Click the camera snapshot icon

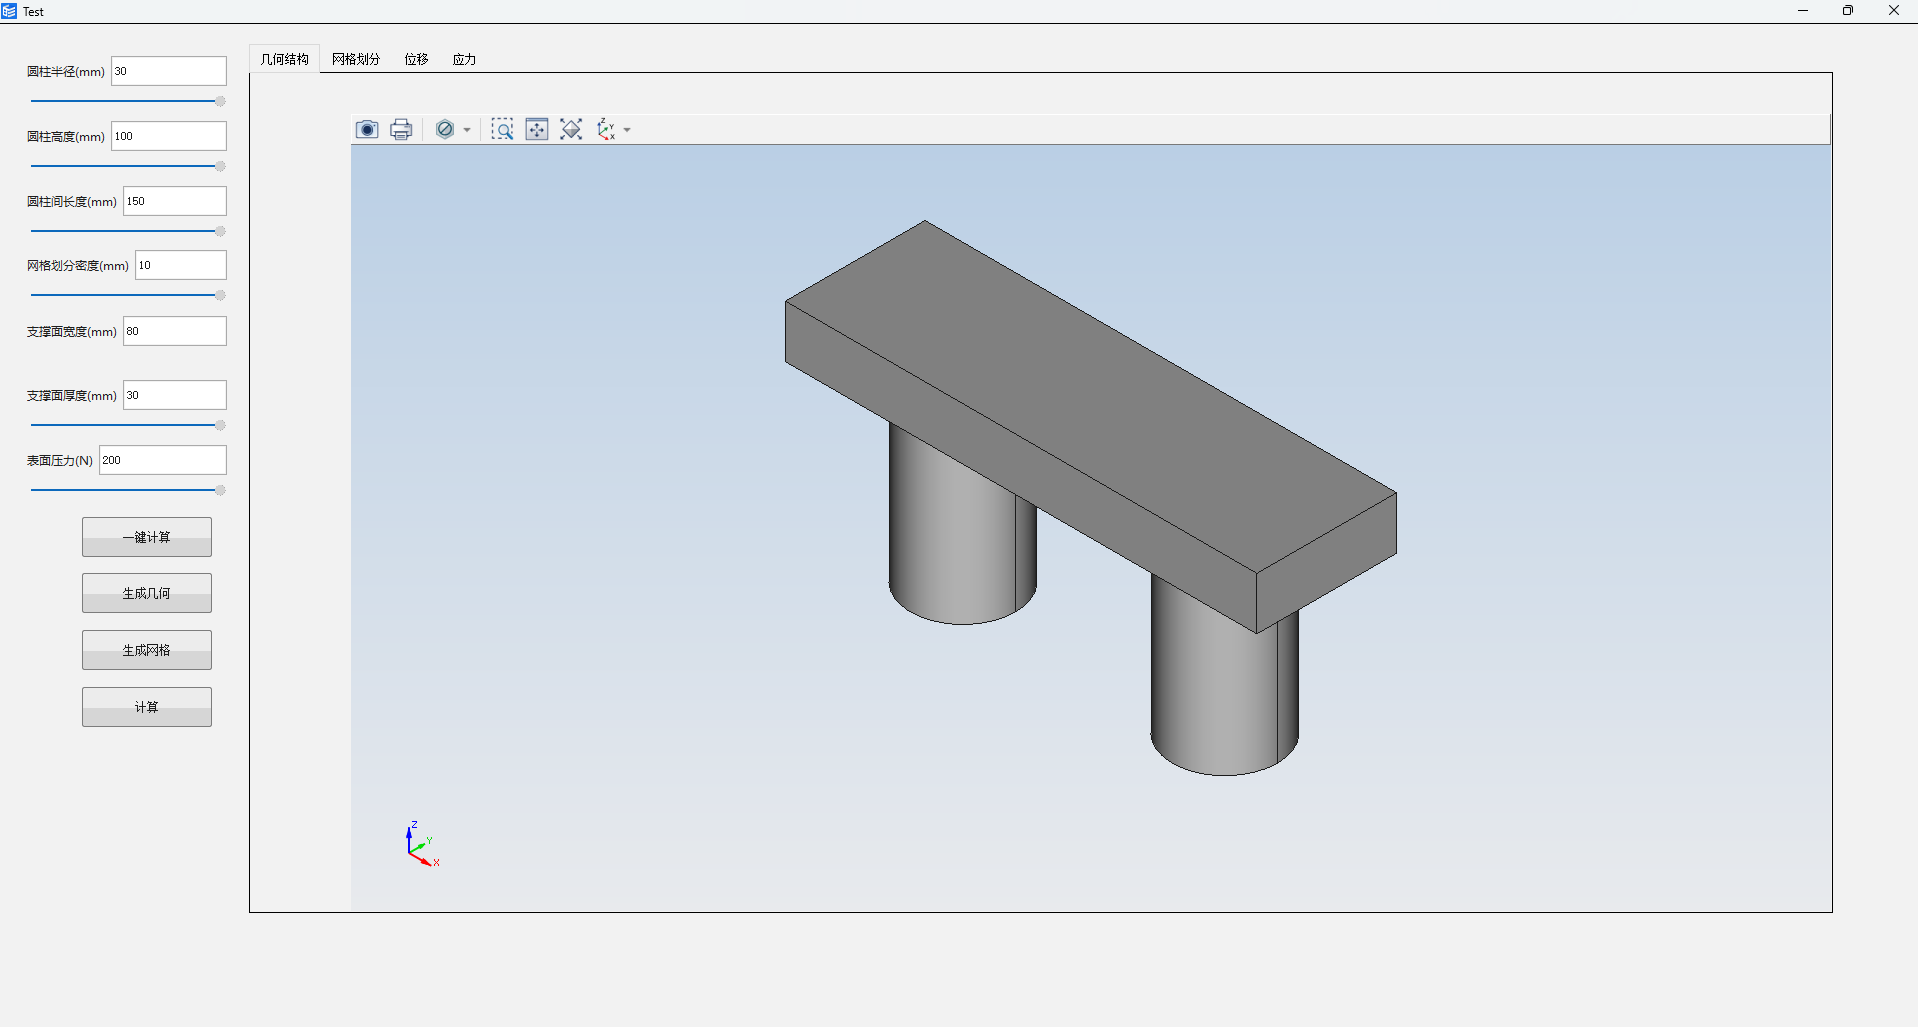367,129
